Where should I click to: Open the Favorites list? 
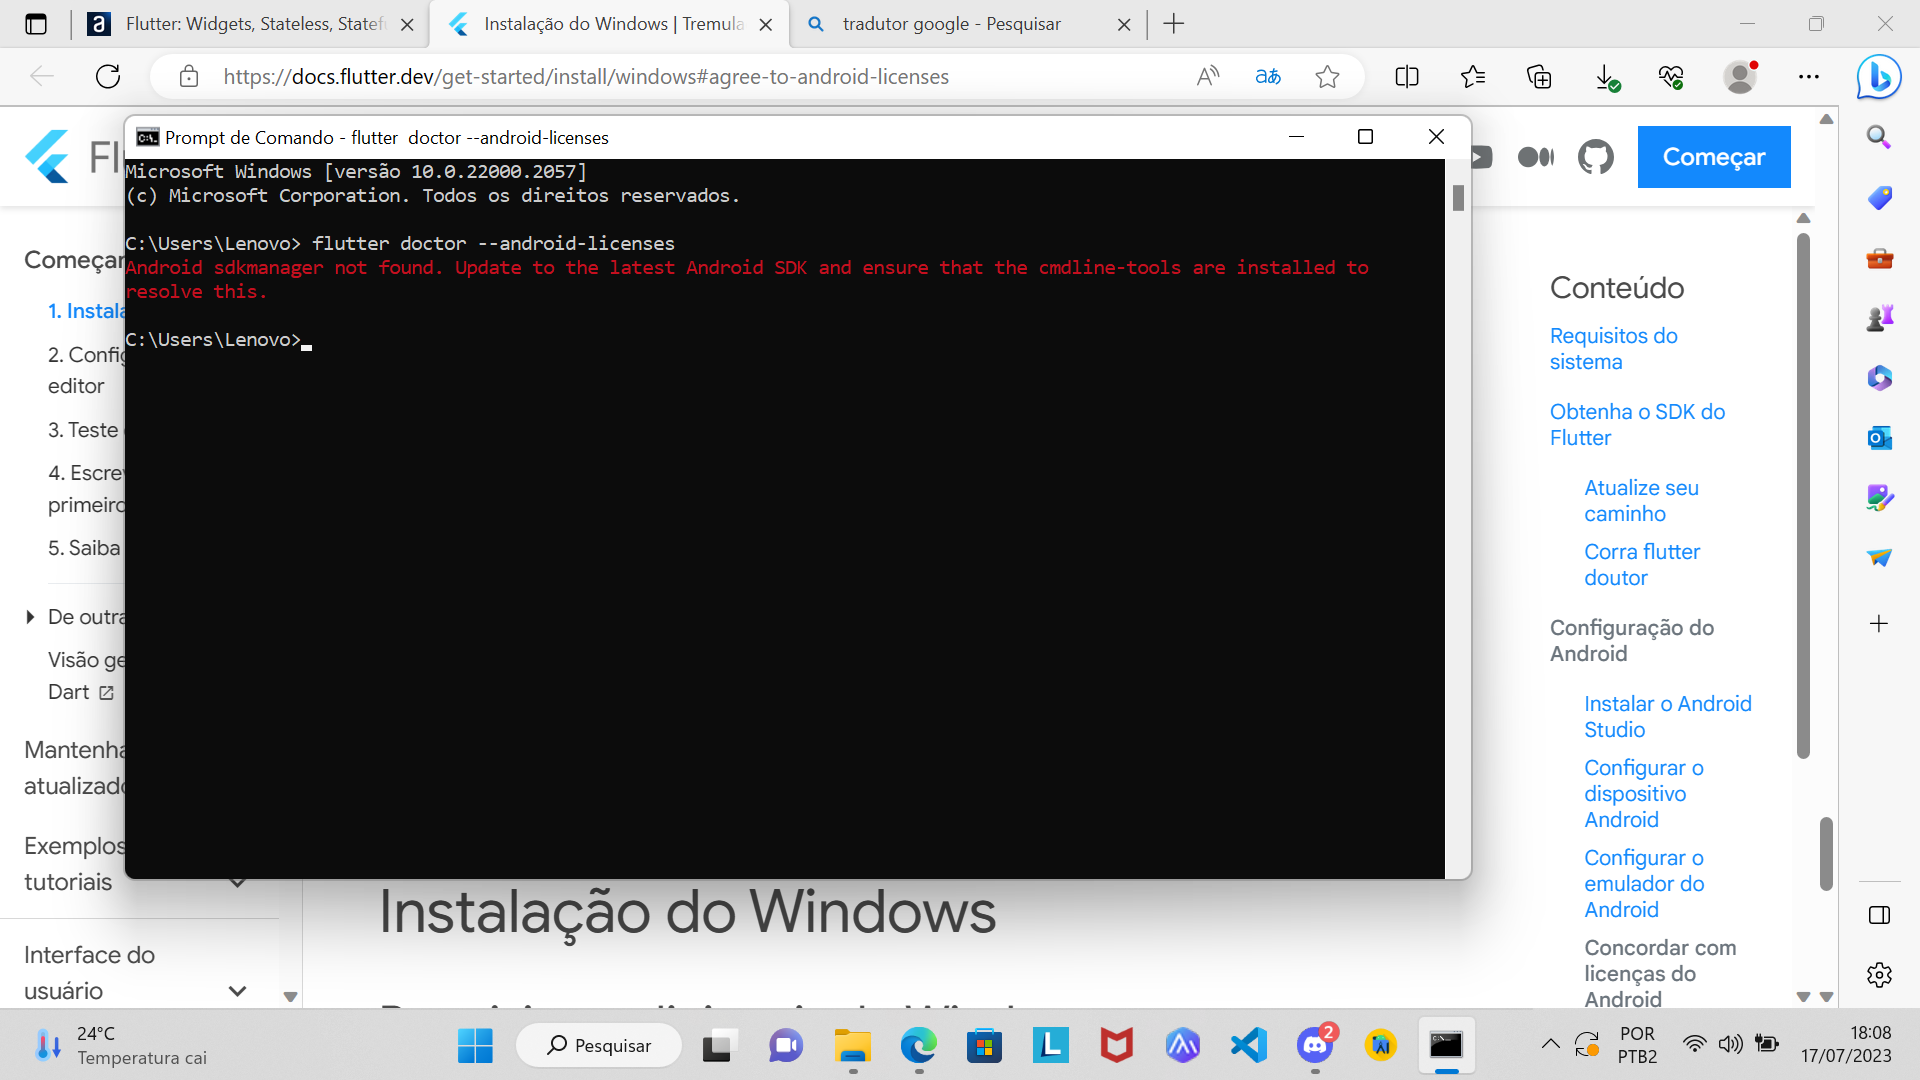coord(1473,76)
